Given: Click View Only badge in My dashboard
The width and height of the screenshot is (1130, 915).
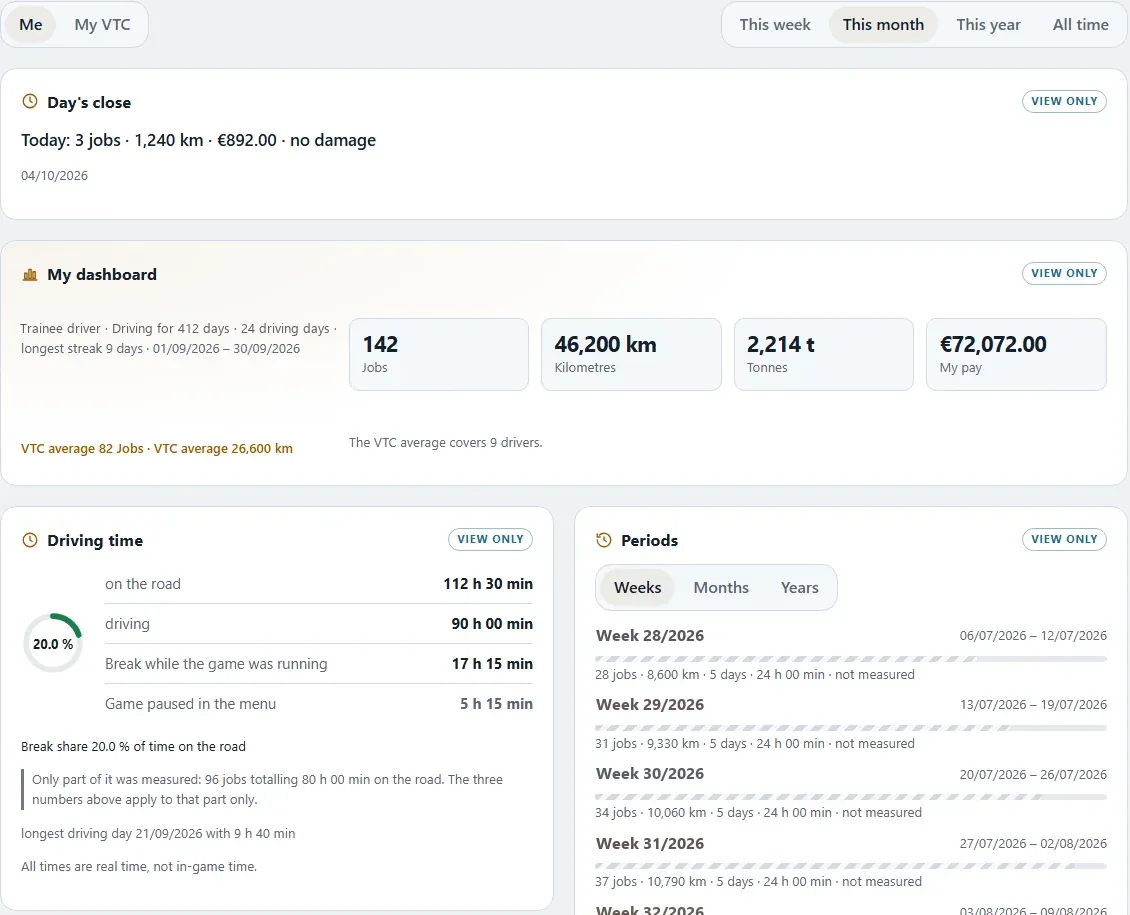Looking at the screenshot, I should 1064,274.
